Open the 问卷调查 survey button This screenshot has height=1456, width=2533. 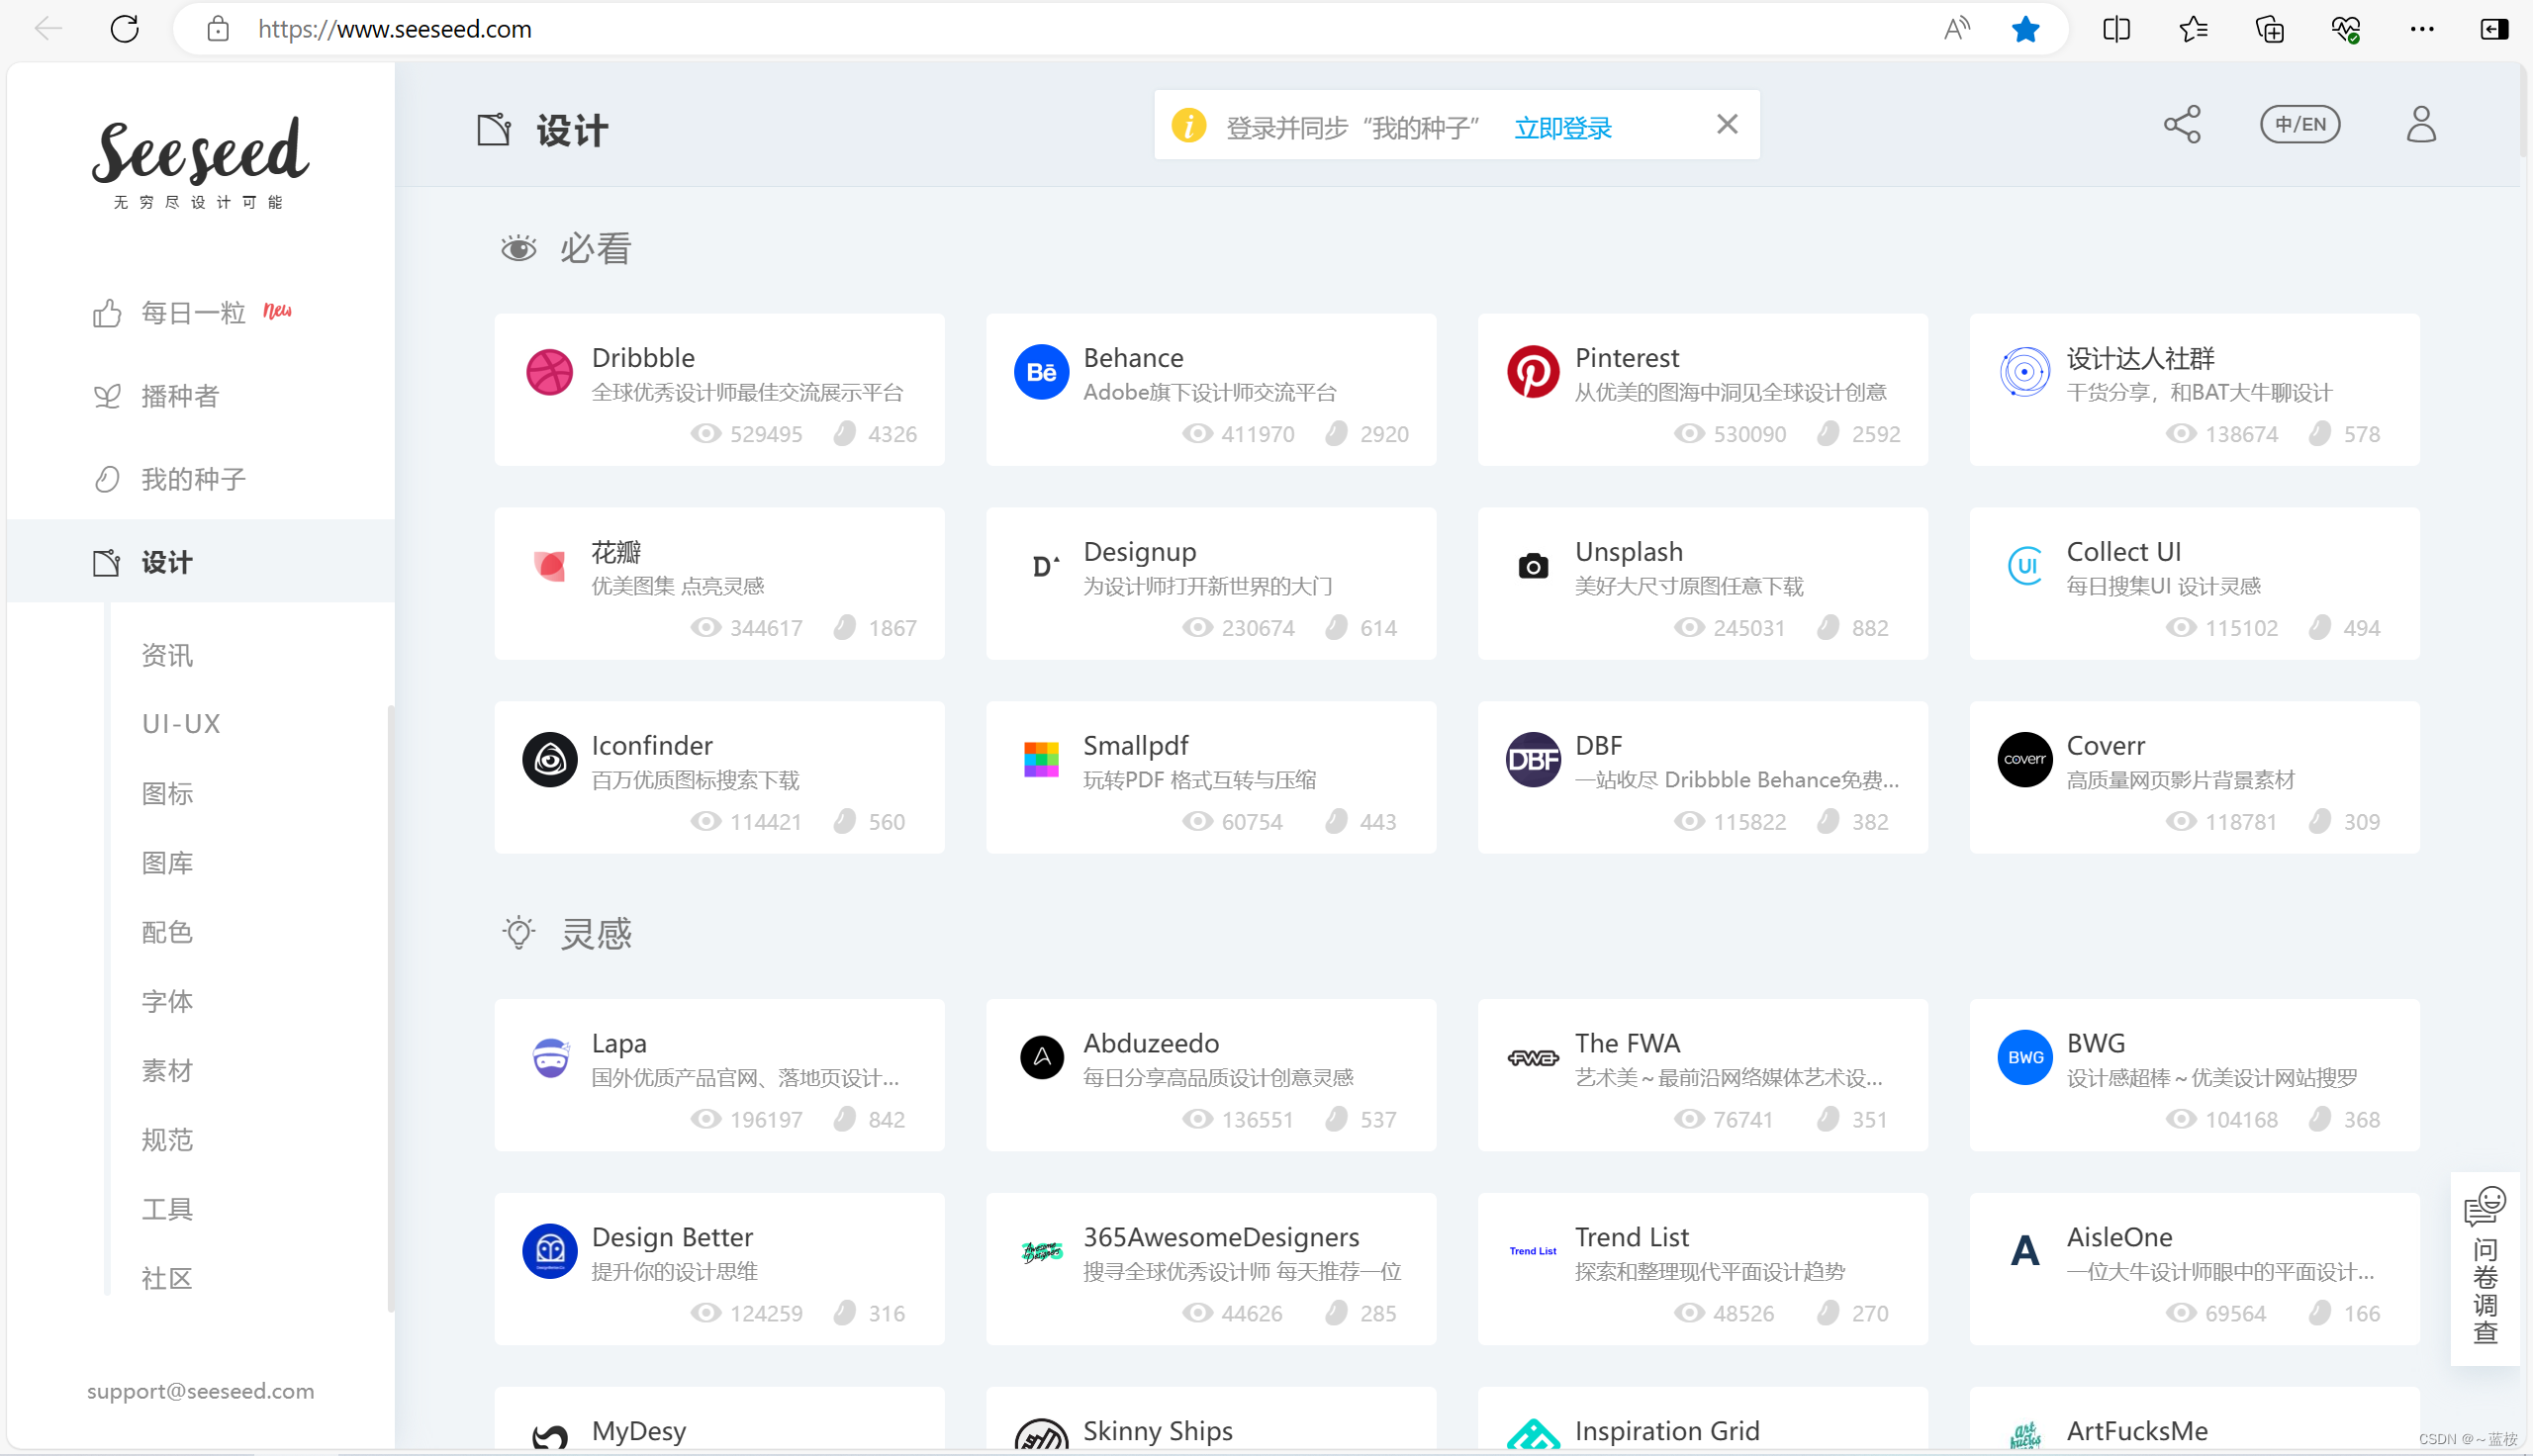tap(2484, 1267)
